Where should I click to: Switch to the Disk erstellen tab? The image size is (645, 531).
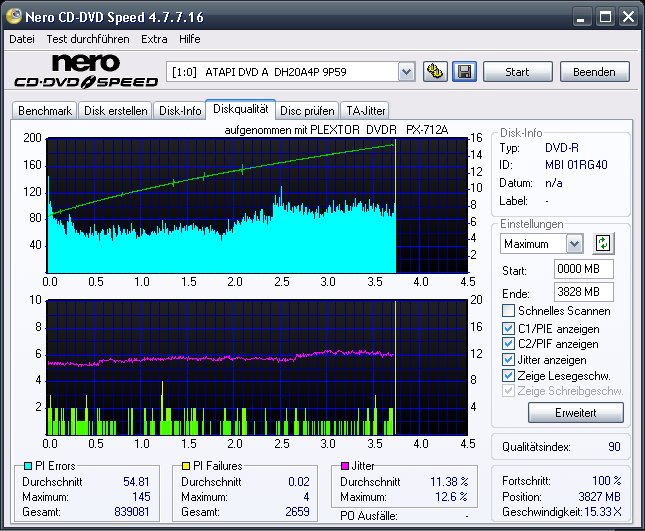click(x=116, y=111)
